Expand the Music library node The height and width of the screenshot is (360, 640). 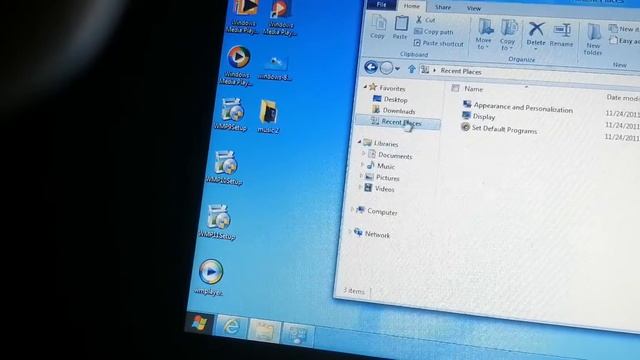(x=362, y=164)
